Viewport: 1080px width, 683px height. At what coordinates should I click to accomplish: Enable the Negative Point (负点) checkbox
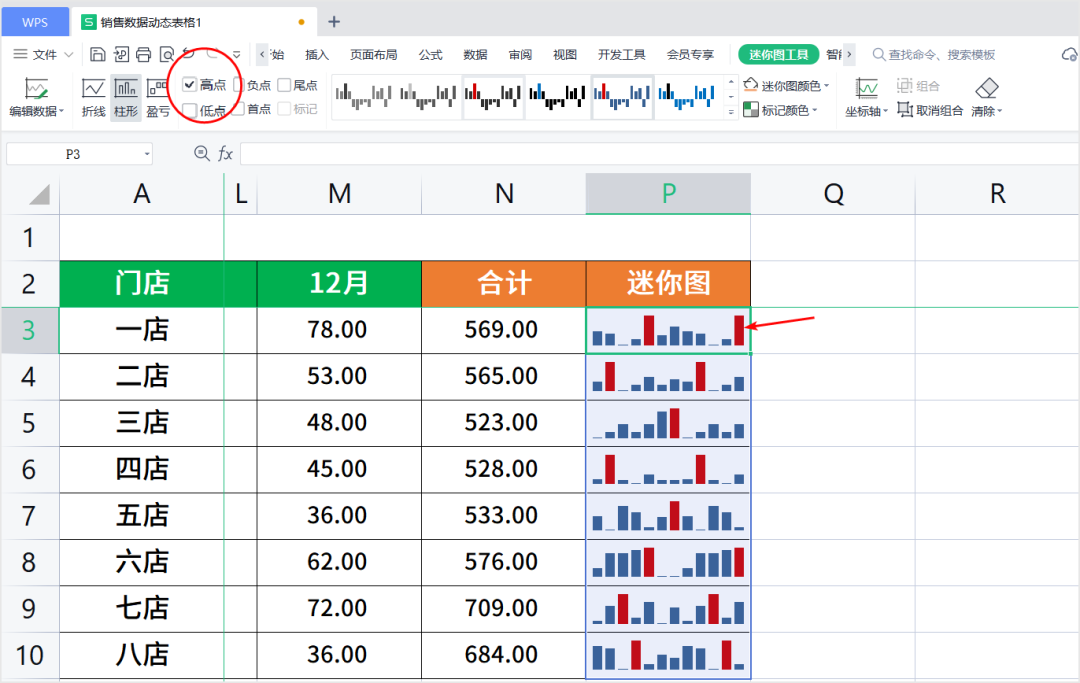click(239, 85)
